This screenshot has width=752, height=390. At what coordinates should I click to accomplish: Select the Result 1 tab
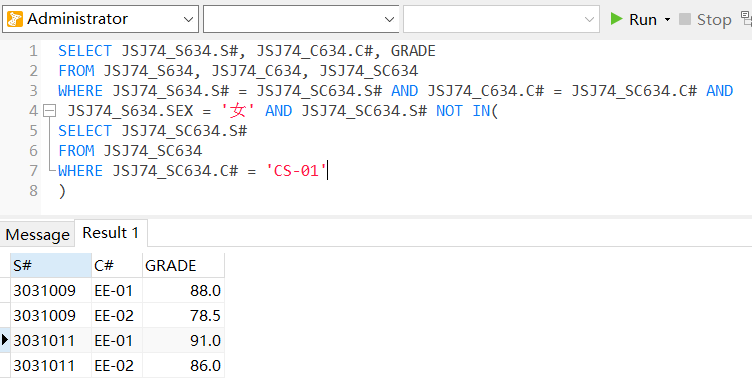tap(111, 233)
